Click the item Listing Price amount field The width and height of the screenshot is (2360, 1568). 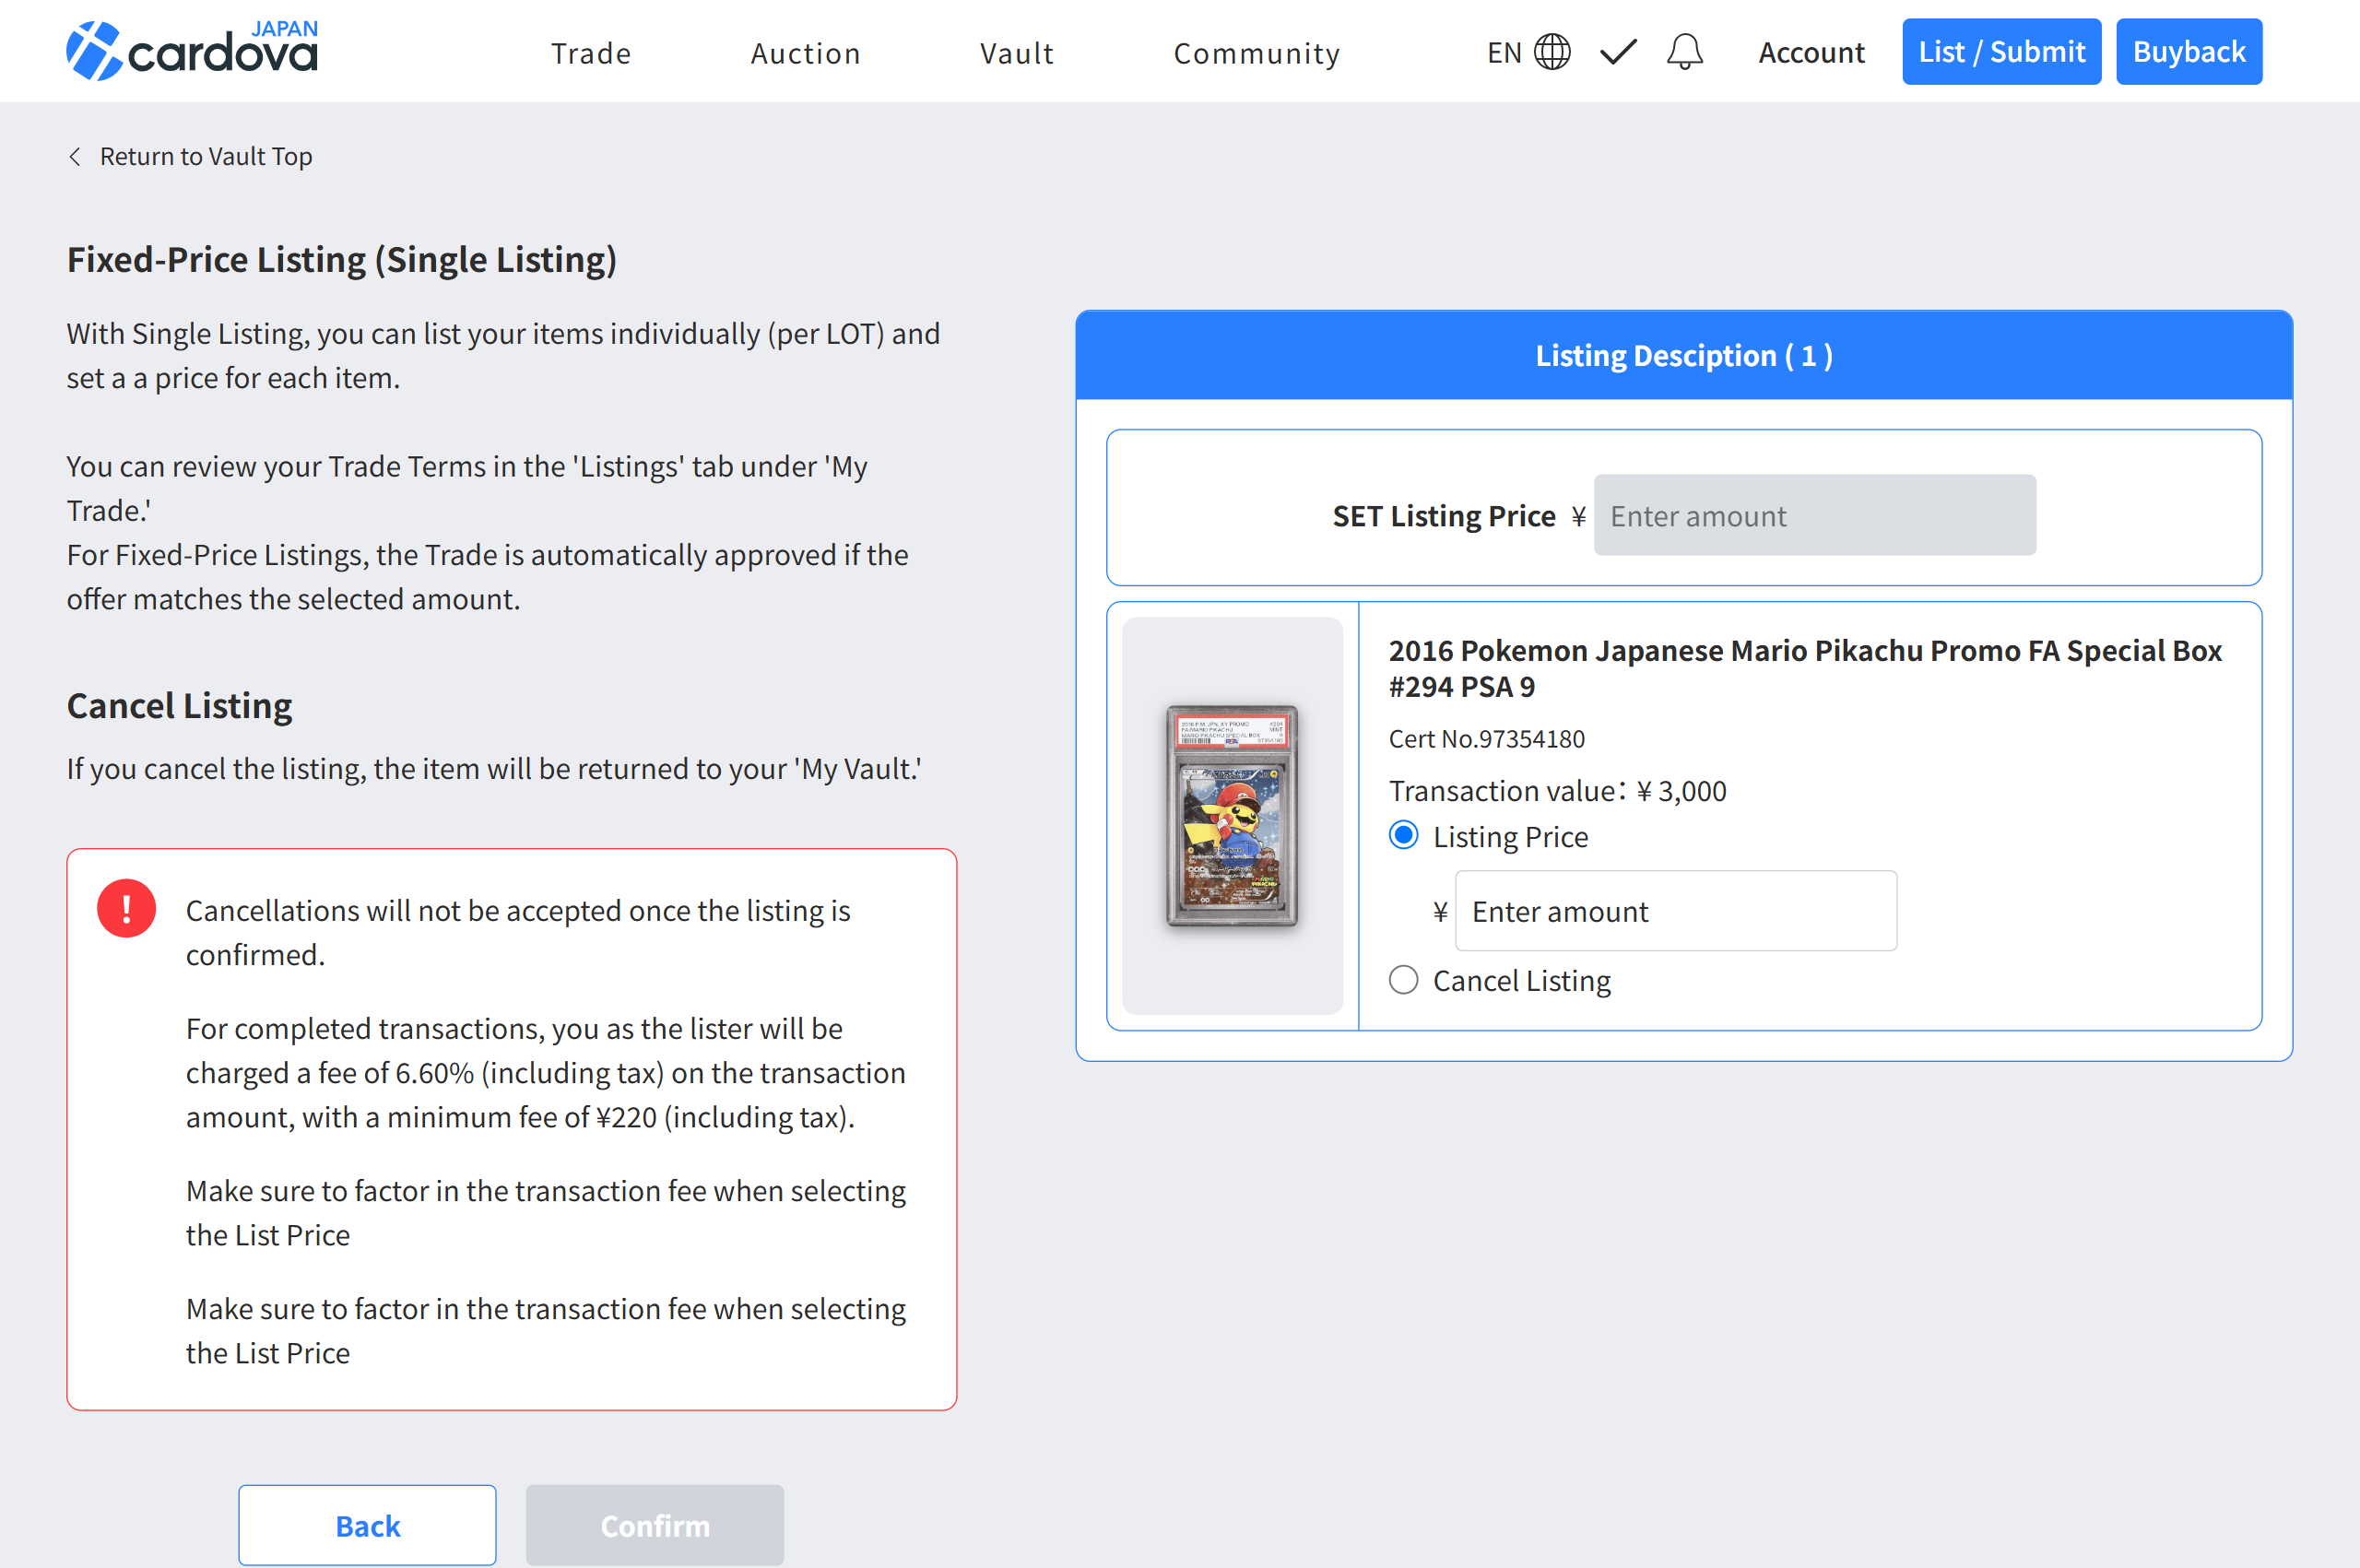tap(1675, 911)
